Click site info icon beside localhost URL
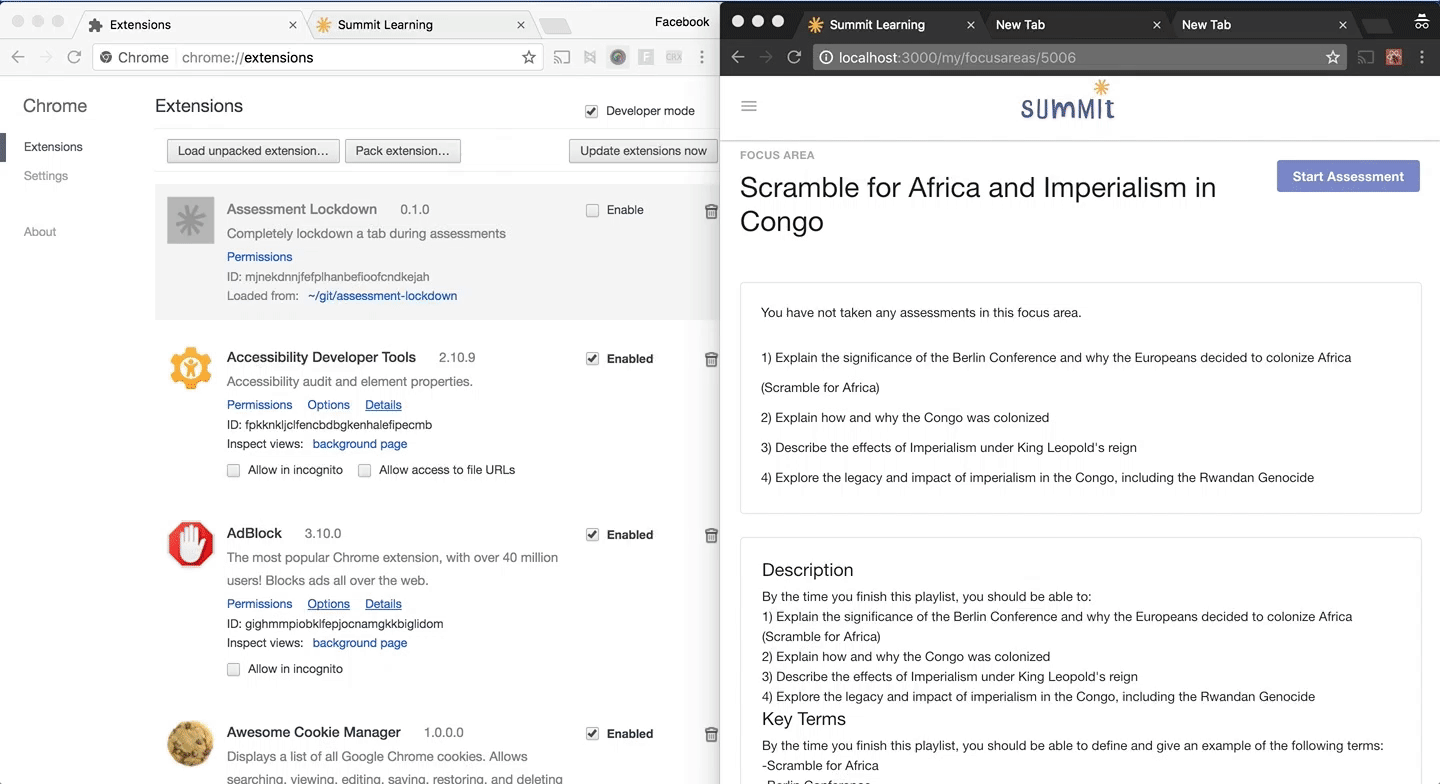1440x784 pixels. coord(826,57)
